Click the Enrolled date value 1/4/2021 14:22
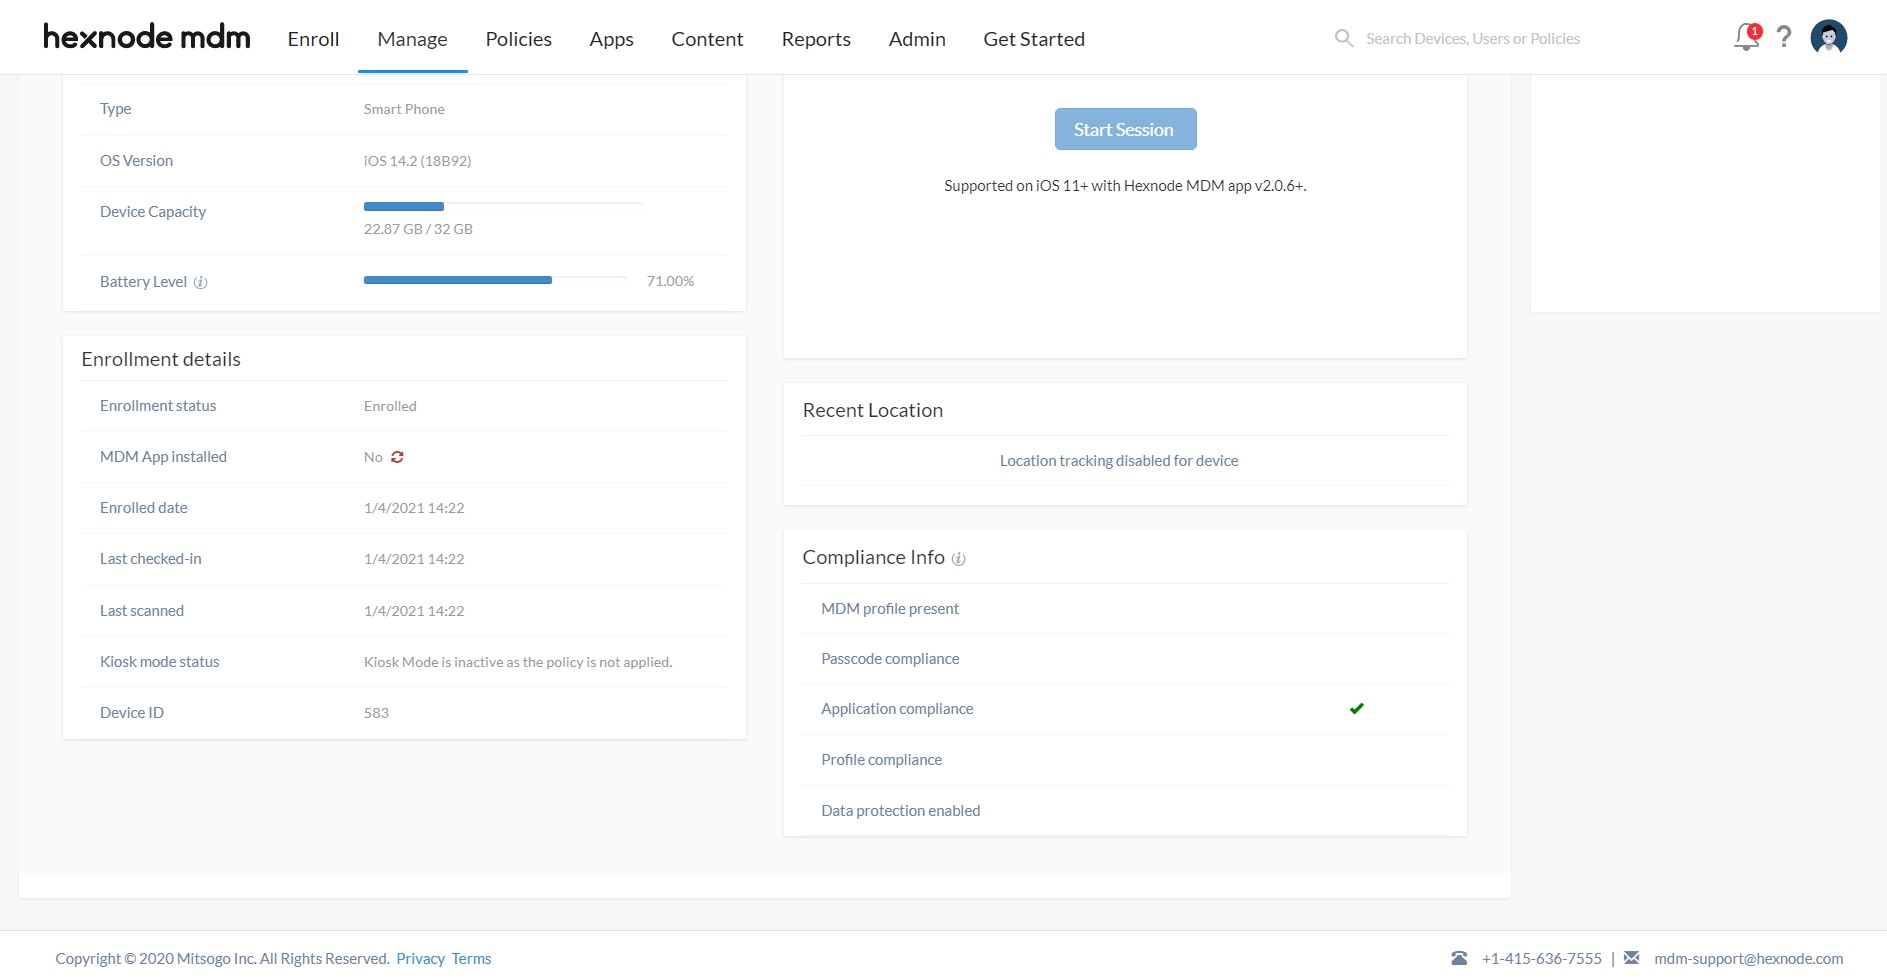Viewport: 1887px width, 980px height. click(414, 508)
